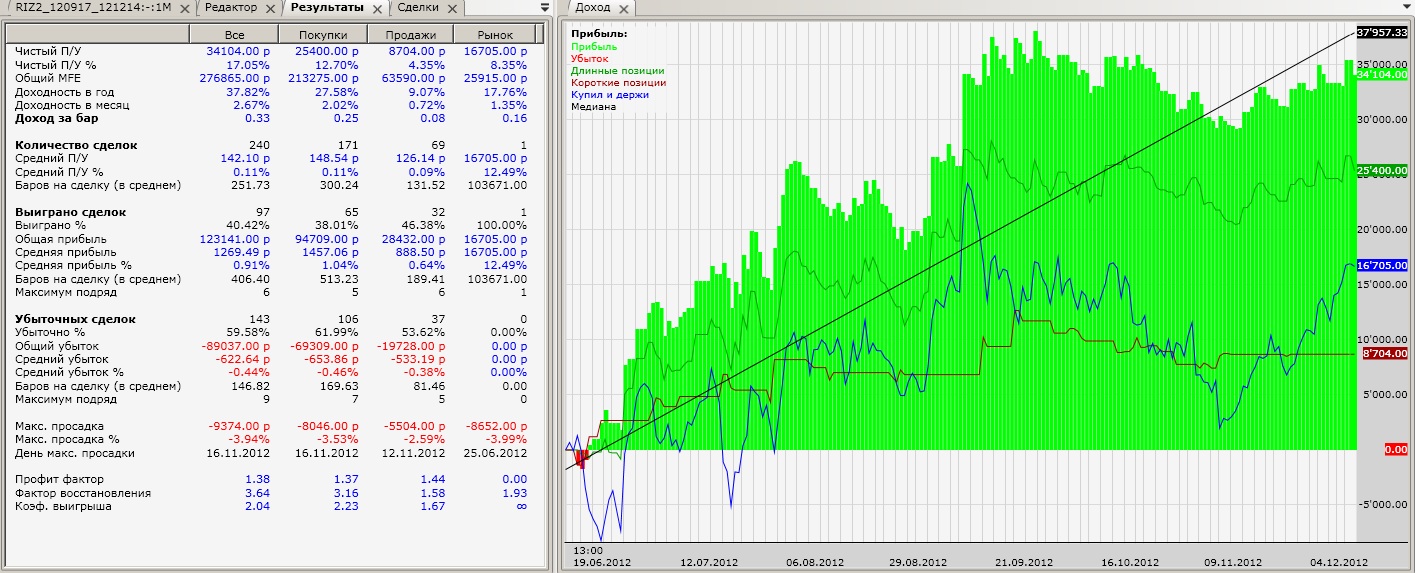The image size is (1415, 573).
Task: Close the Редактор tab
Action: click(x=270, y=8)
